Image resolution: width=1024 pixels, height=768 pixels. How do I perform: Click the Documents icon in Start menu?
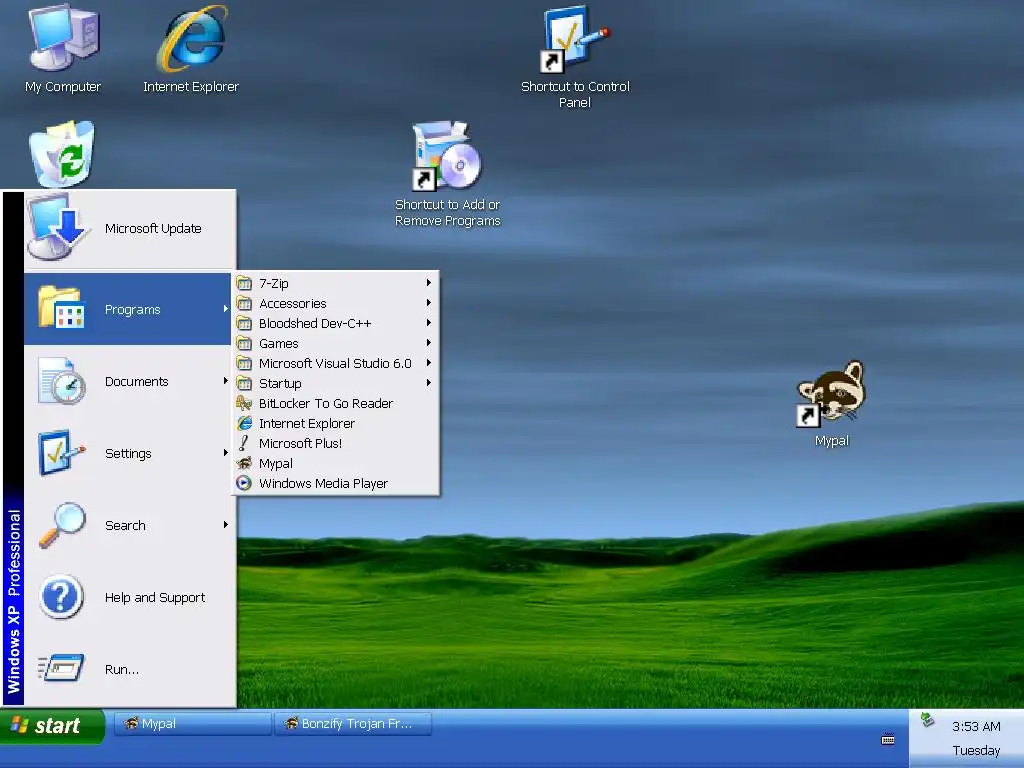coord(61,381)
